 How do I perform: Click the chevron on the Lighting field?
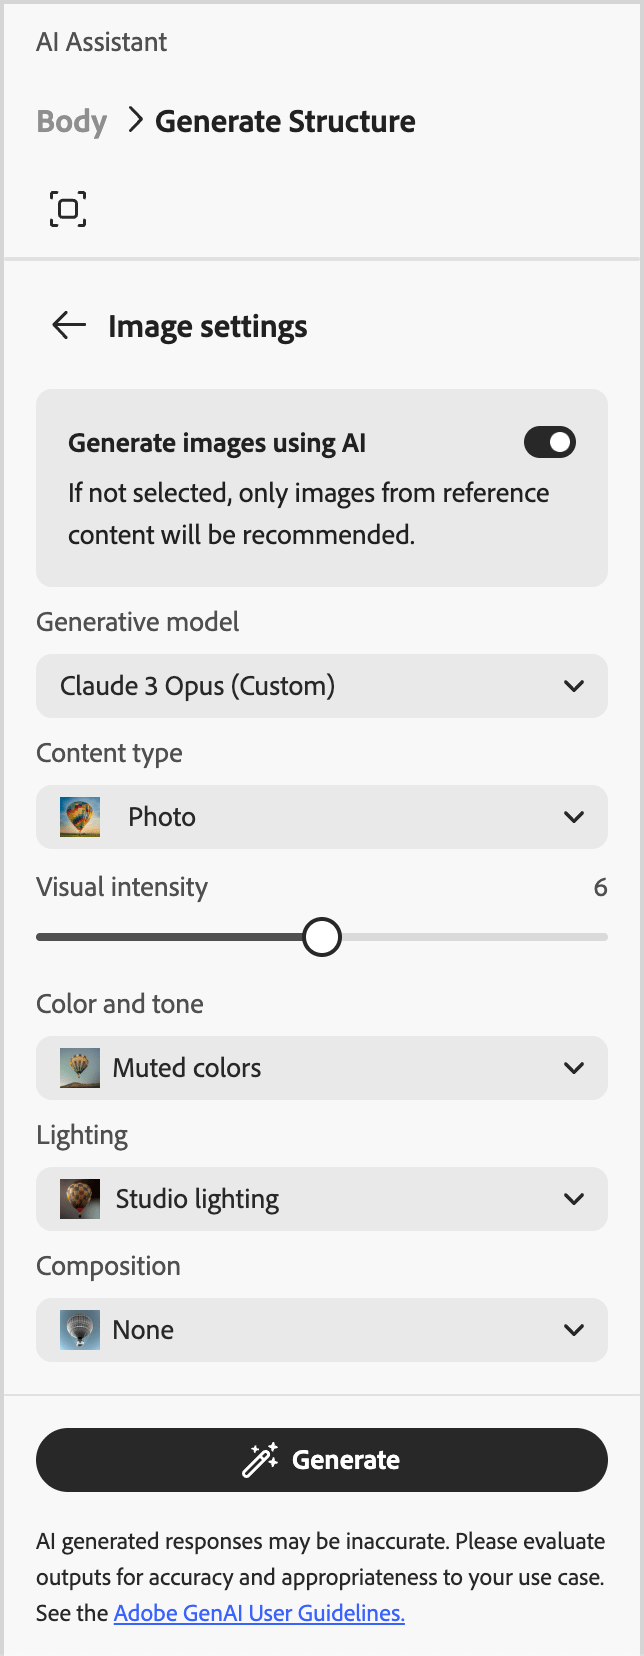[575, 1198]
